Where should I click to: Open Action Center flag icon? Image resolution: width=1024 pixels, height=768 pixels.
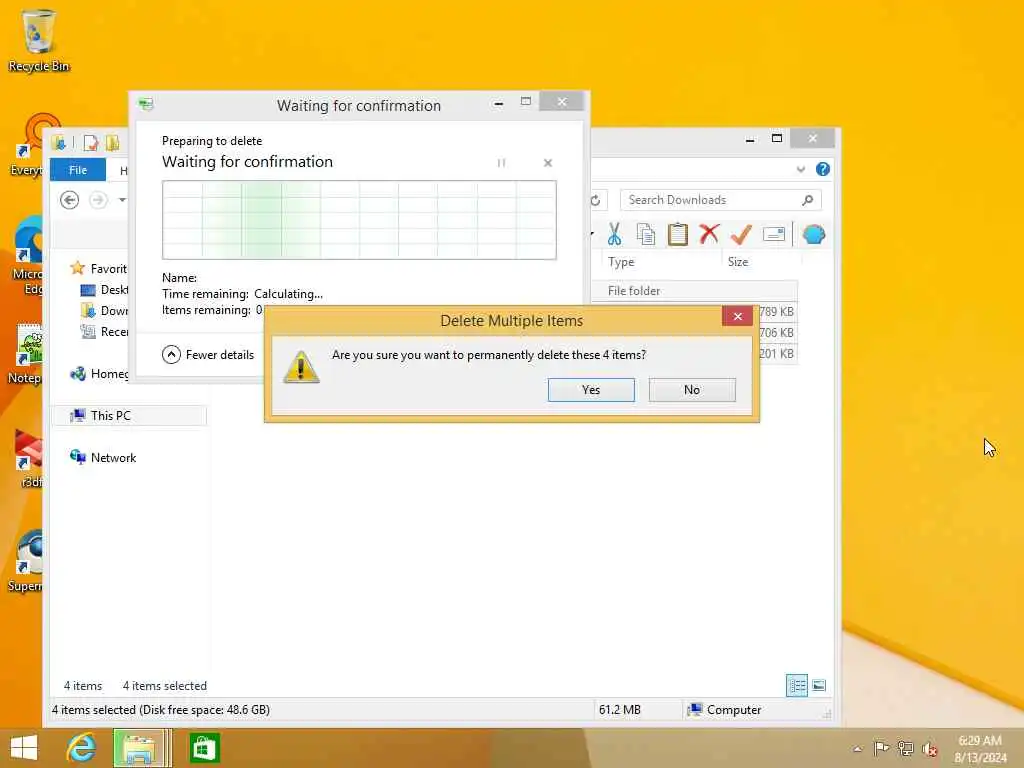(881, 748)
